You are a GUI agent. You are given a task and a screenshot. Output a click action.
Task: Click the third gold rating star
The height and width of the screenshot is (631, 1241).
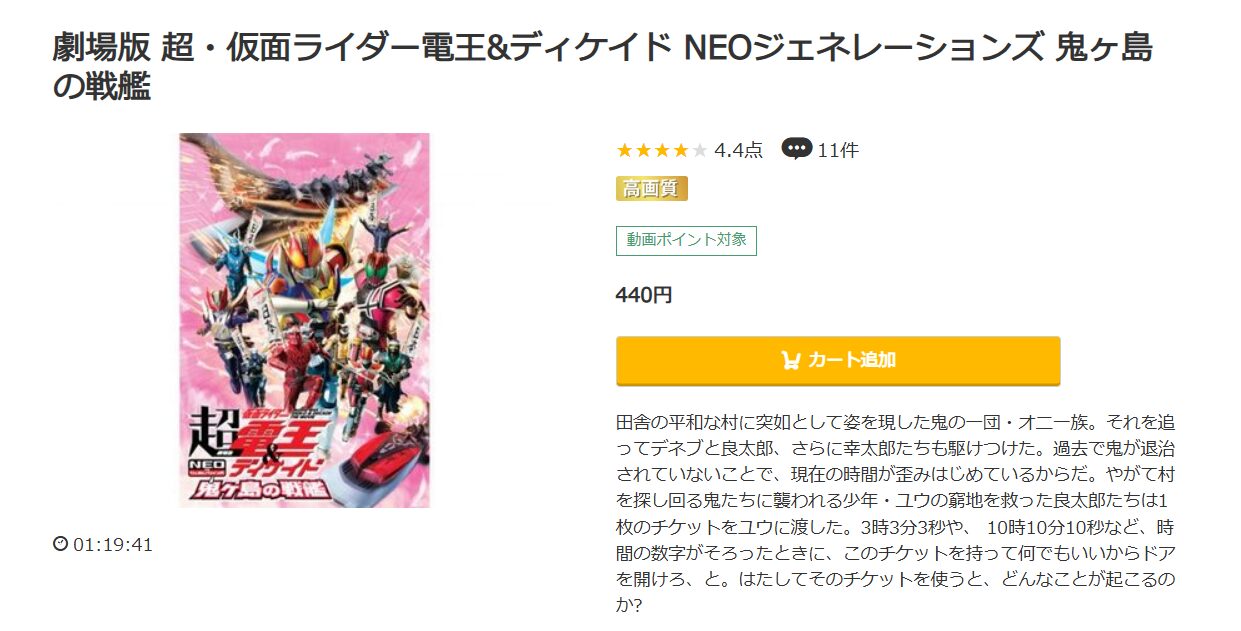click(662, 151)
